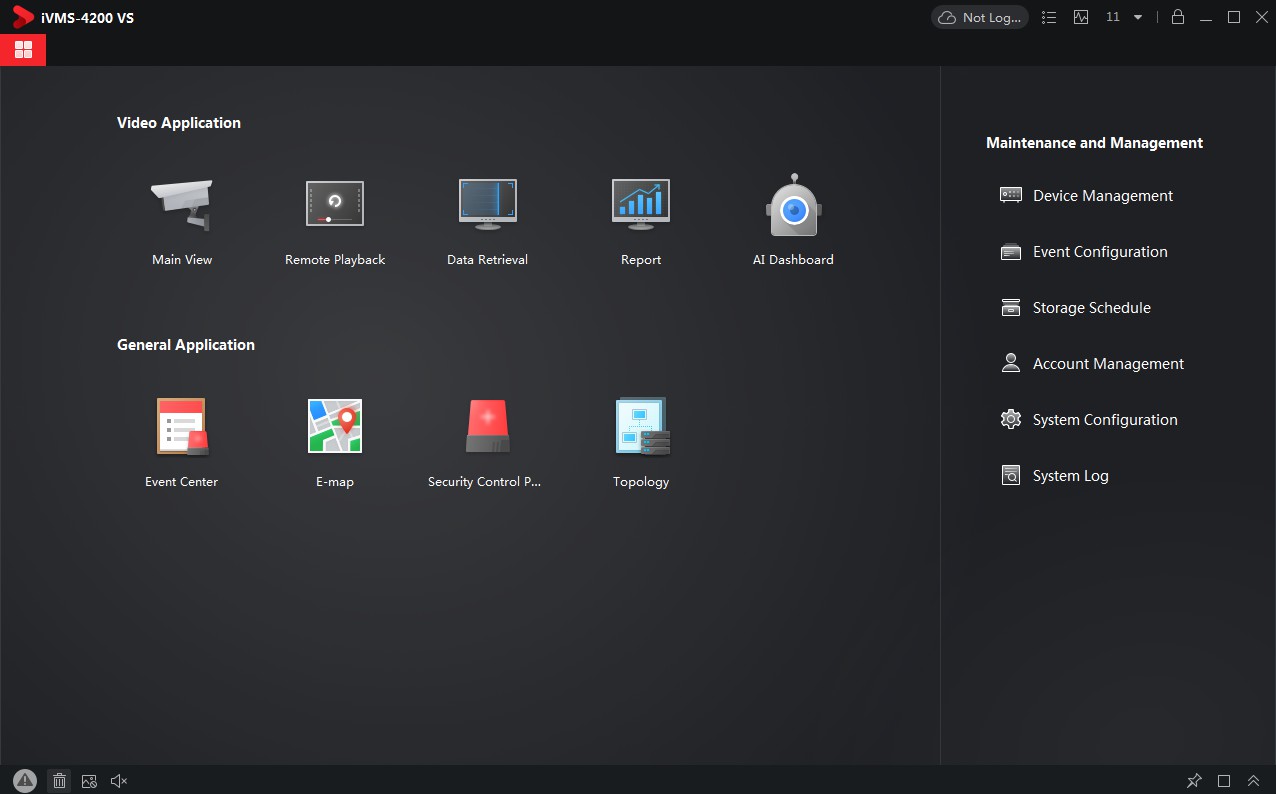
Task: Select the red control panel grid tab
Action: [23, 50]
